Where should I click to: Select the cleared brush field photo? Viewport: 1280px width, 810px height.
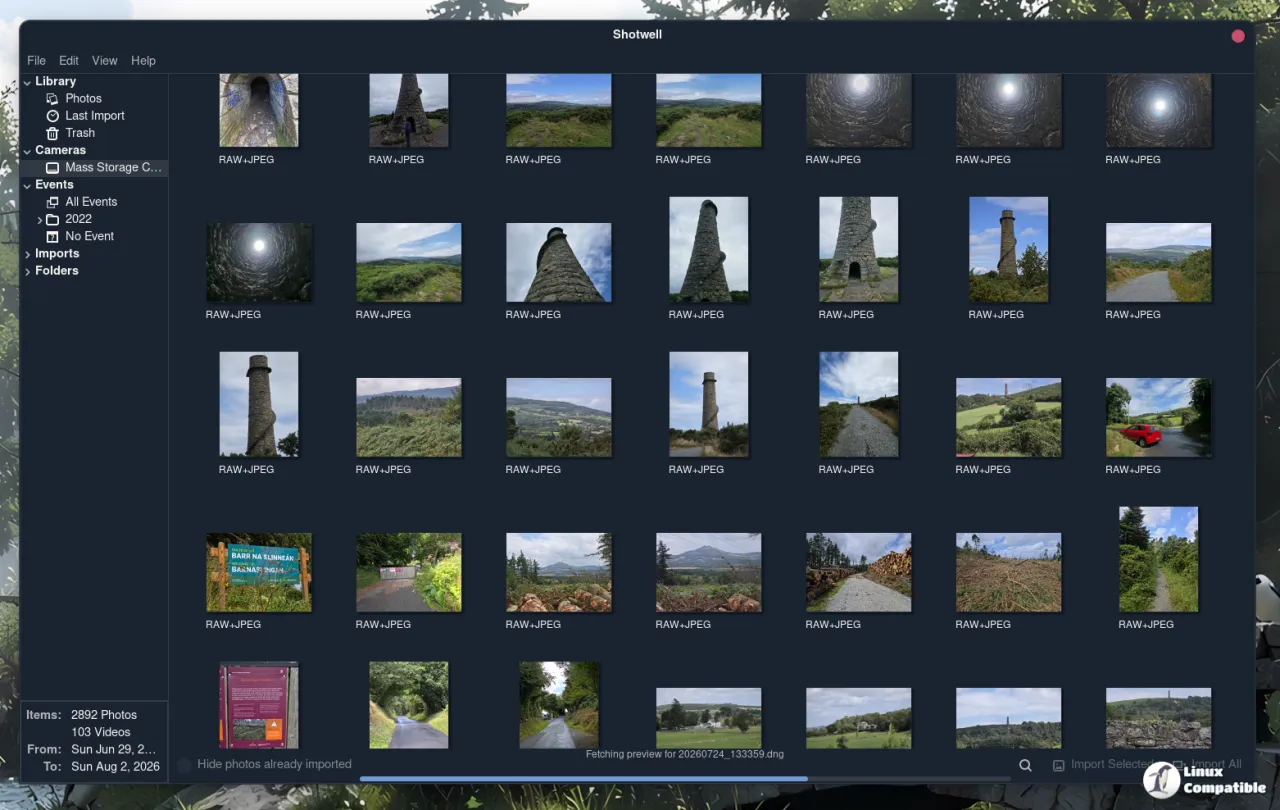coord(1008,572)
